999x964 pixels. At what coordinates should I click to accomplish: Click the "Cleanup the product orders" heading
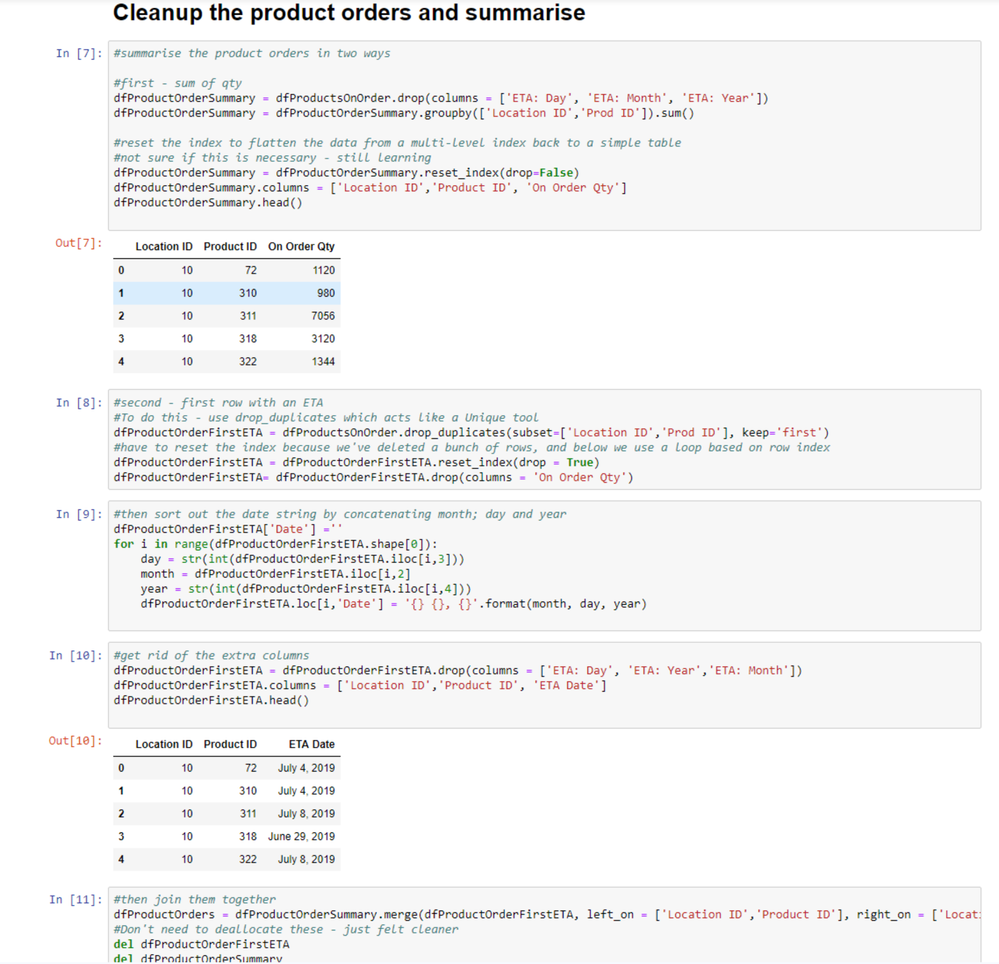(349, 14)
